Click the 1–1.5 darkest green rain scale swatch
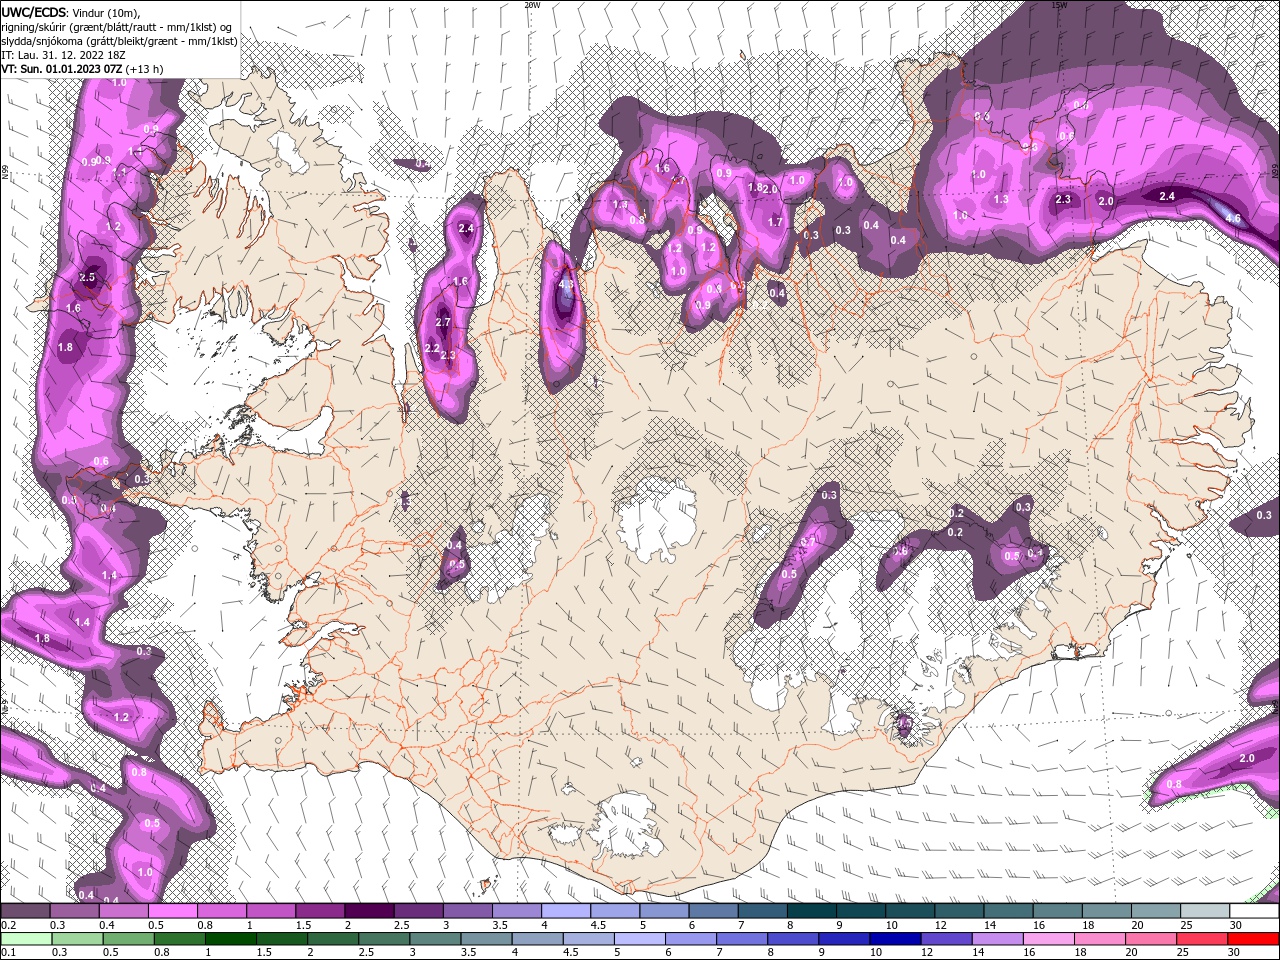 pos(230,939)
